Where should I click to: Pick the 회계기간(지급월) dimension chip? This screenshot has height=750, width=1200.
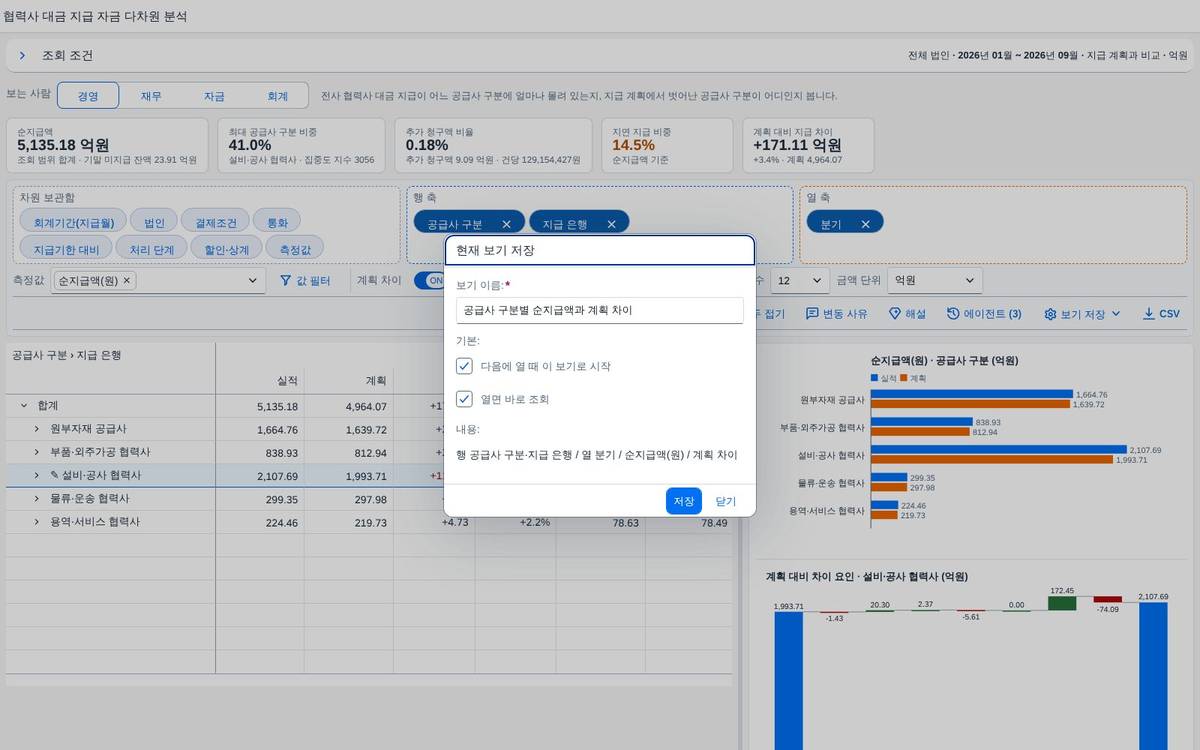[x=74, y=223]
